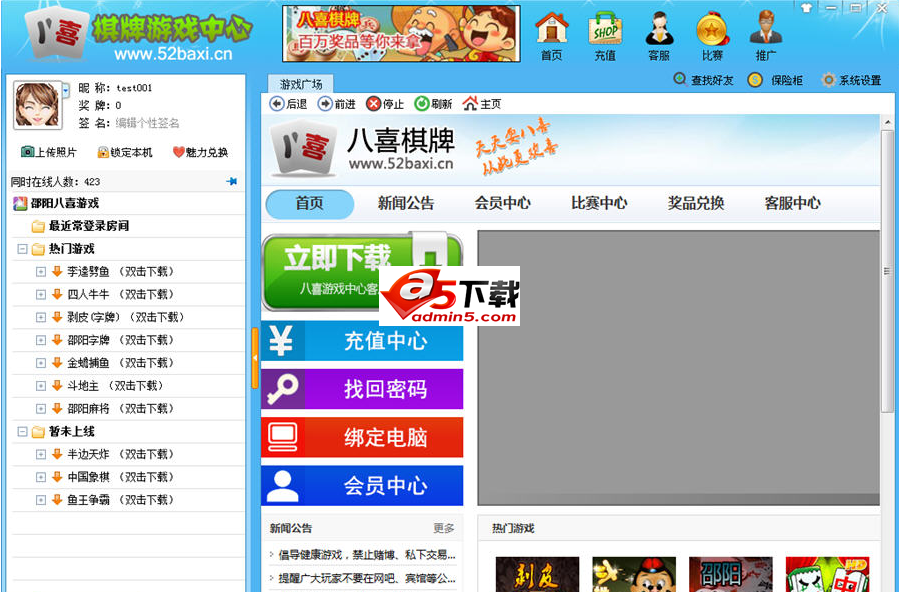
Task: Expand the 邵阳字牌 tree node
Action: pyautogui.click(x=41, y=340)
